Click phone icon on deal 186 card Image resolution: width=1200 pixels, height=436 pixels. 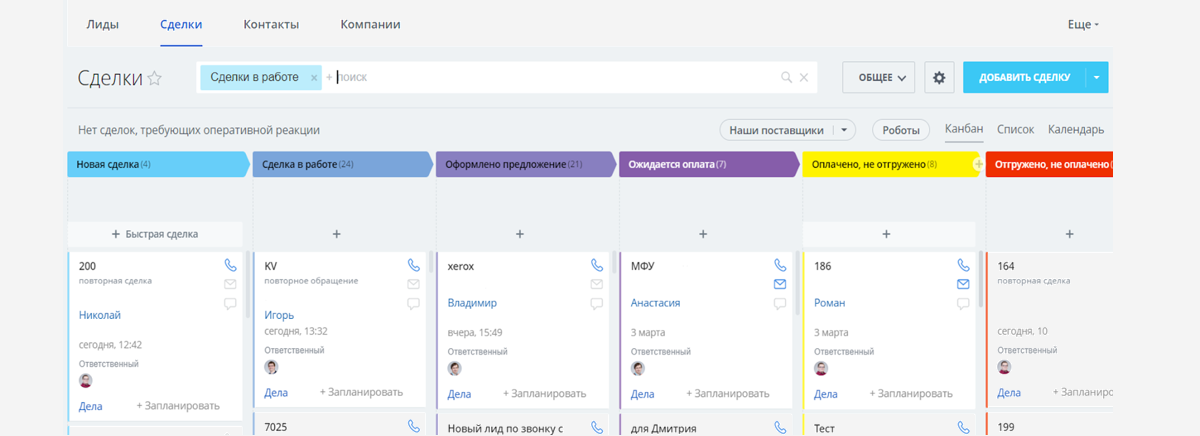tap(963, 266)
